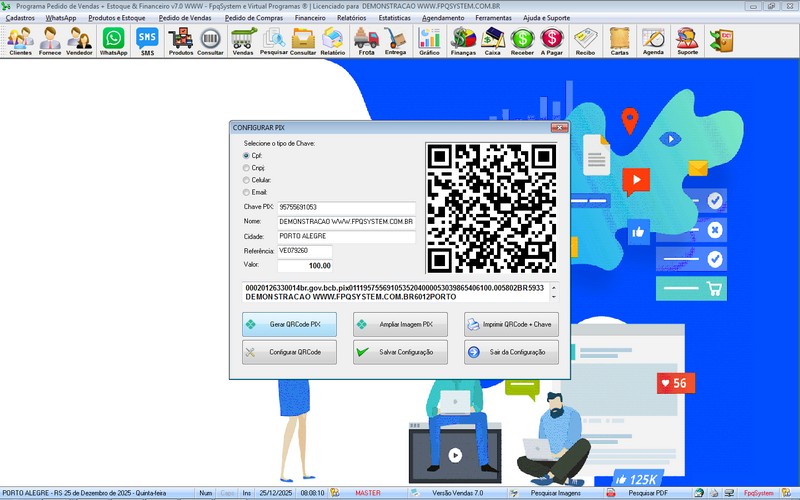The image size is (800, 500).
Task: Click the Consultar file box icon next to Pesquisar
Action: [x=303, y=41]
